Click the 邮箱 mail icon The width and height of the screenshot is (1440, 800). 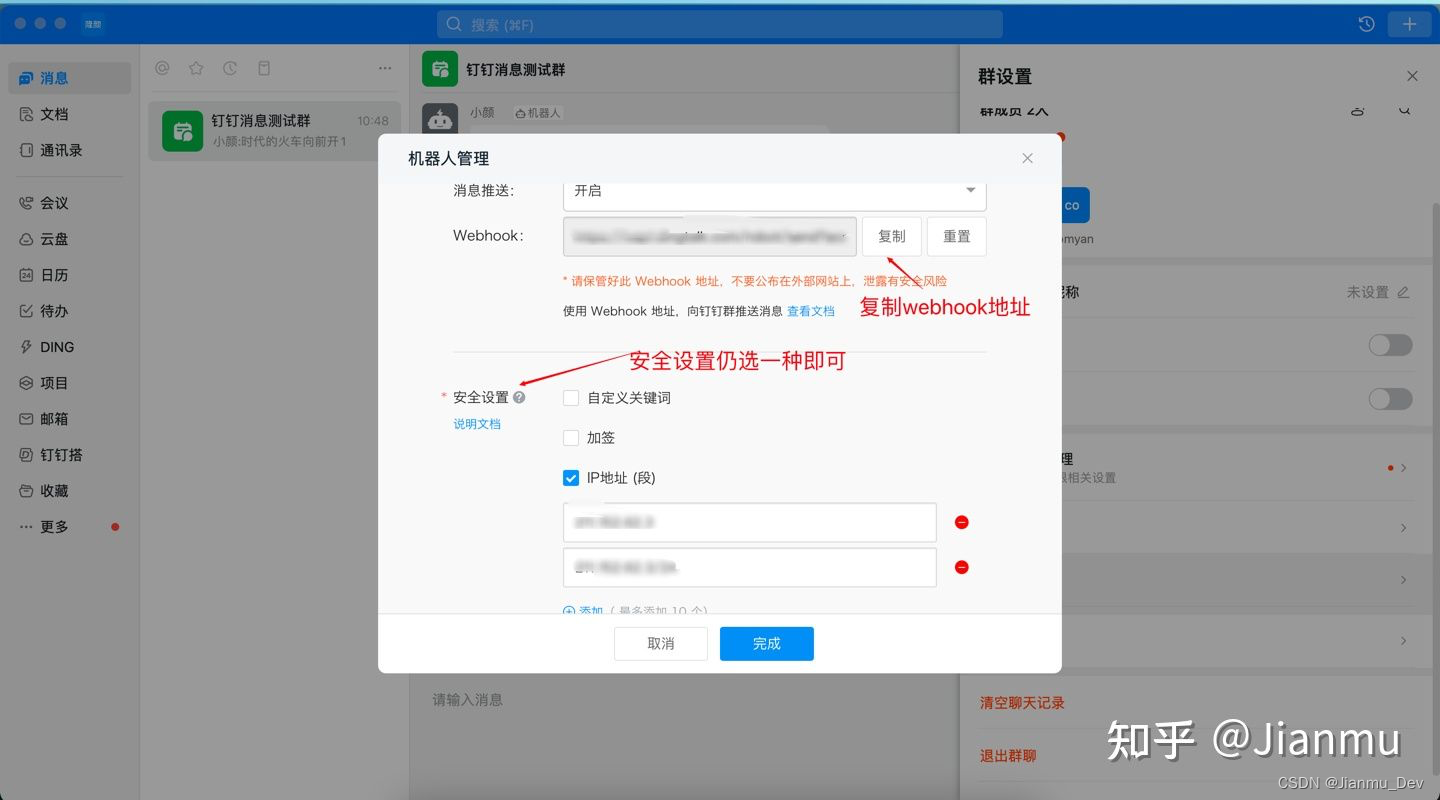pyautogui.click(x=26, y=419)
